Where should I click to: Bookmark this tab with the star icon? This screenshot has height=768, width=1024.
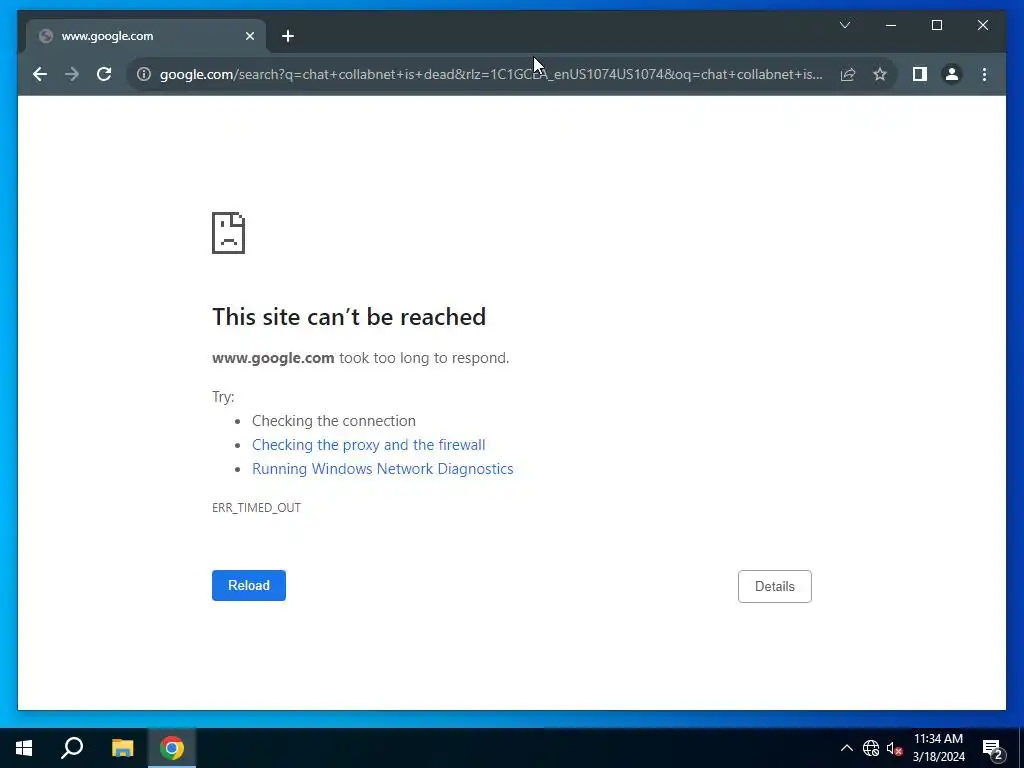[x=880, y=74]
